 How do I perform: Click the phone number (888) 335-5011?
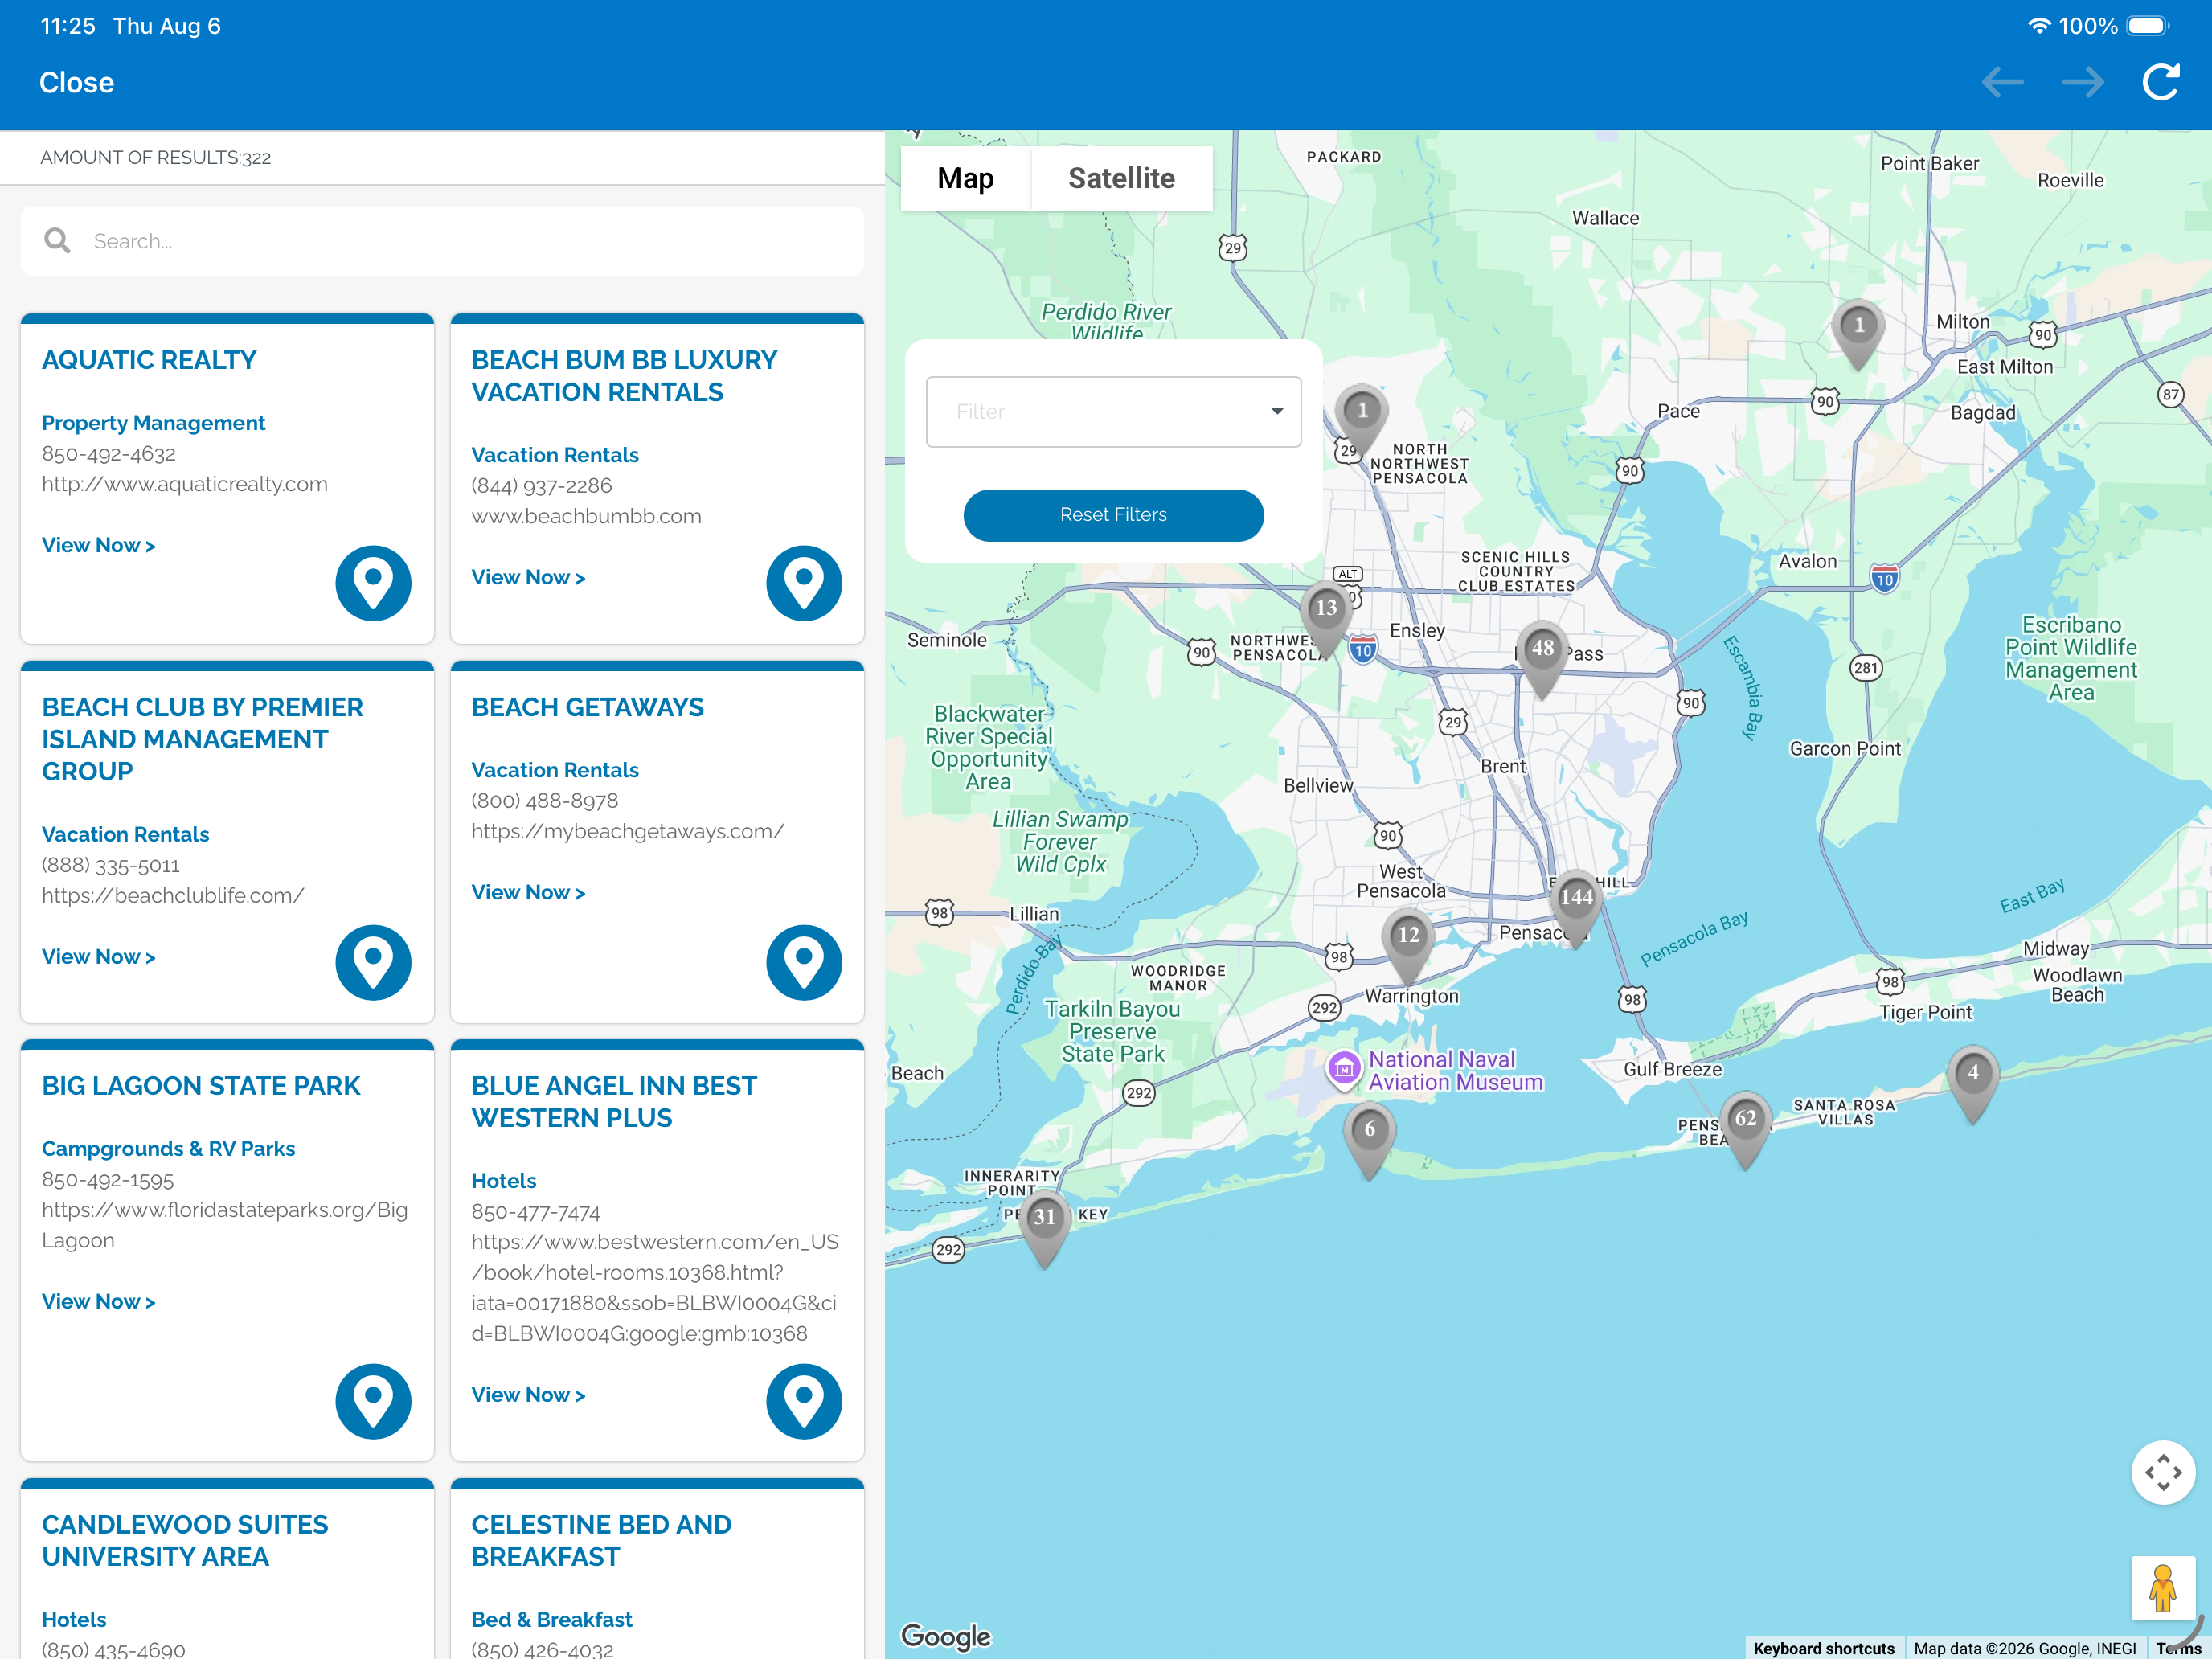(x=110, y=865)
